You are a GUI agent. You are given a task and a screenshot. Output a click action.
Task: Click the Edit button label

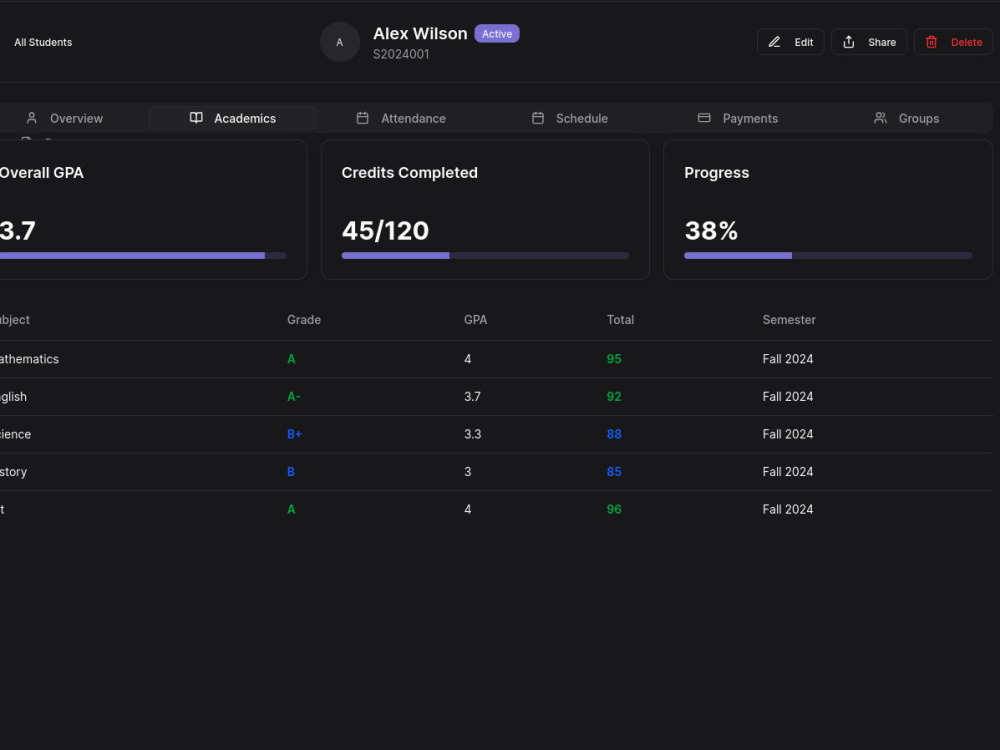[x=804, y=42]
